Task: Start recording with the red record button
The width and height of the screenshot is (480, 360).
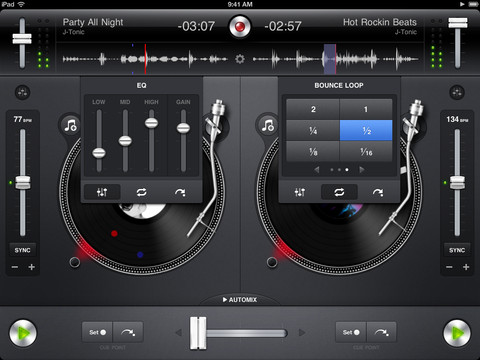Action: coord(240,26)
